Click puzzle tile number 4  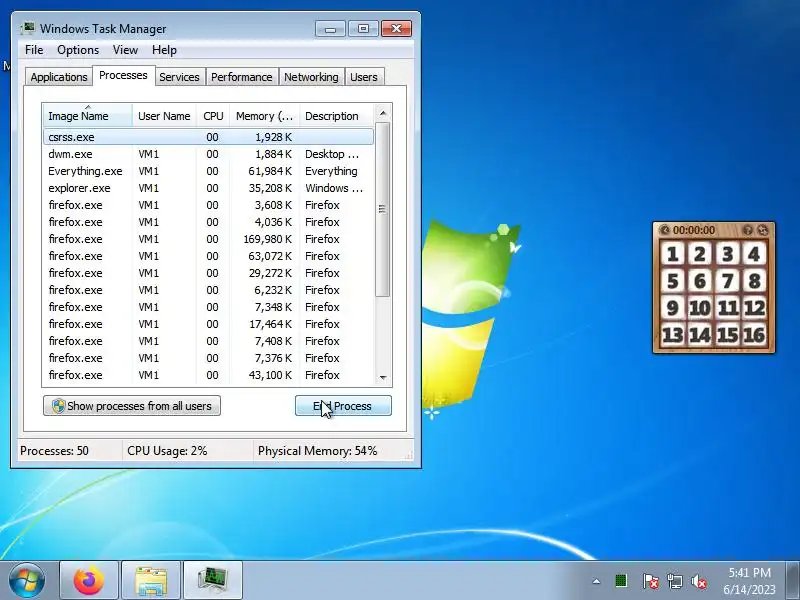(754, 254)
